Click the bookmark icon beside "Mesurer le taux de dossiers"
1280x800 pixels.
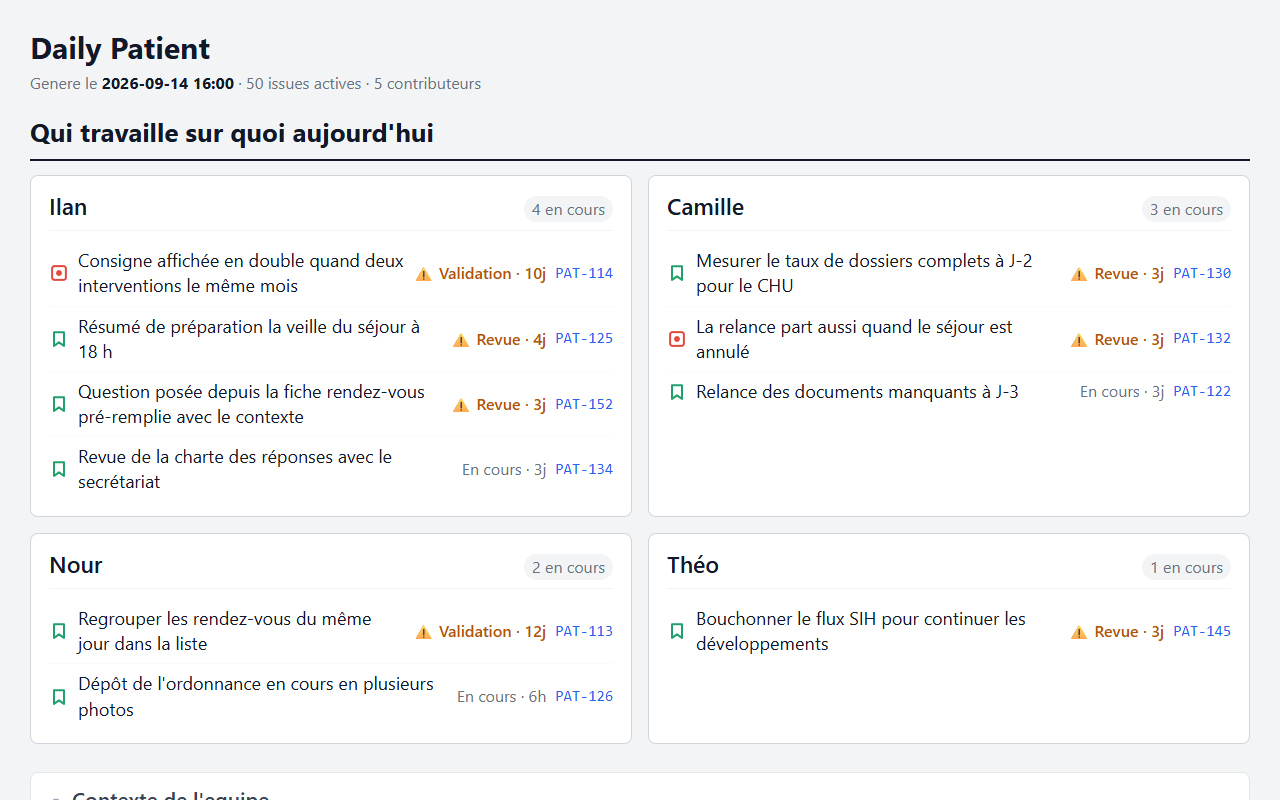pyautogui.click(x=677, y=273)
